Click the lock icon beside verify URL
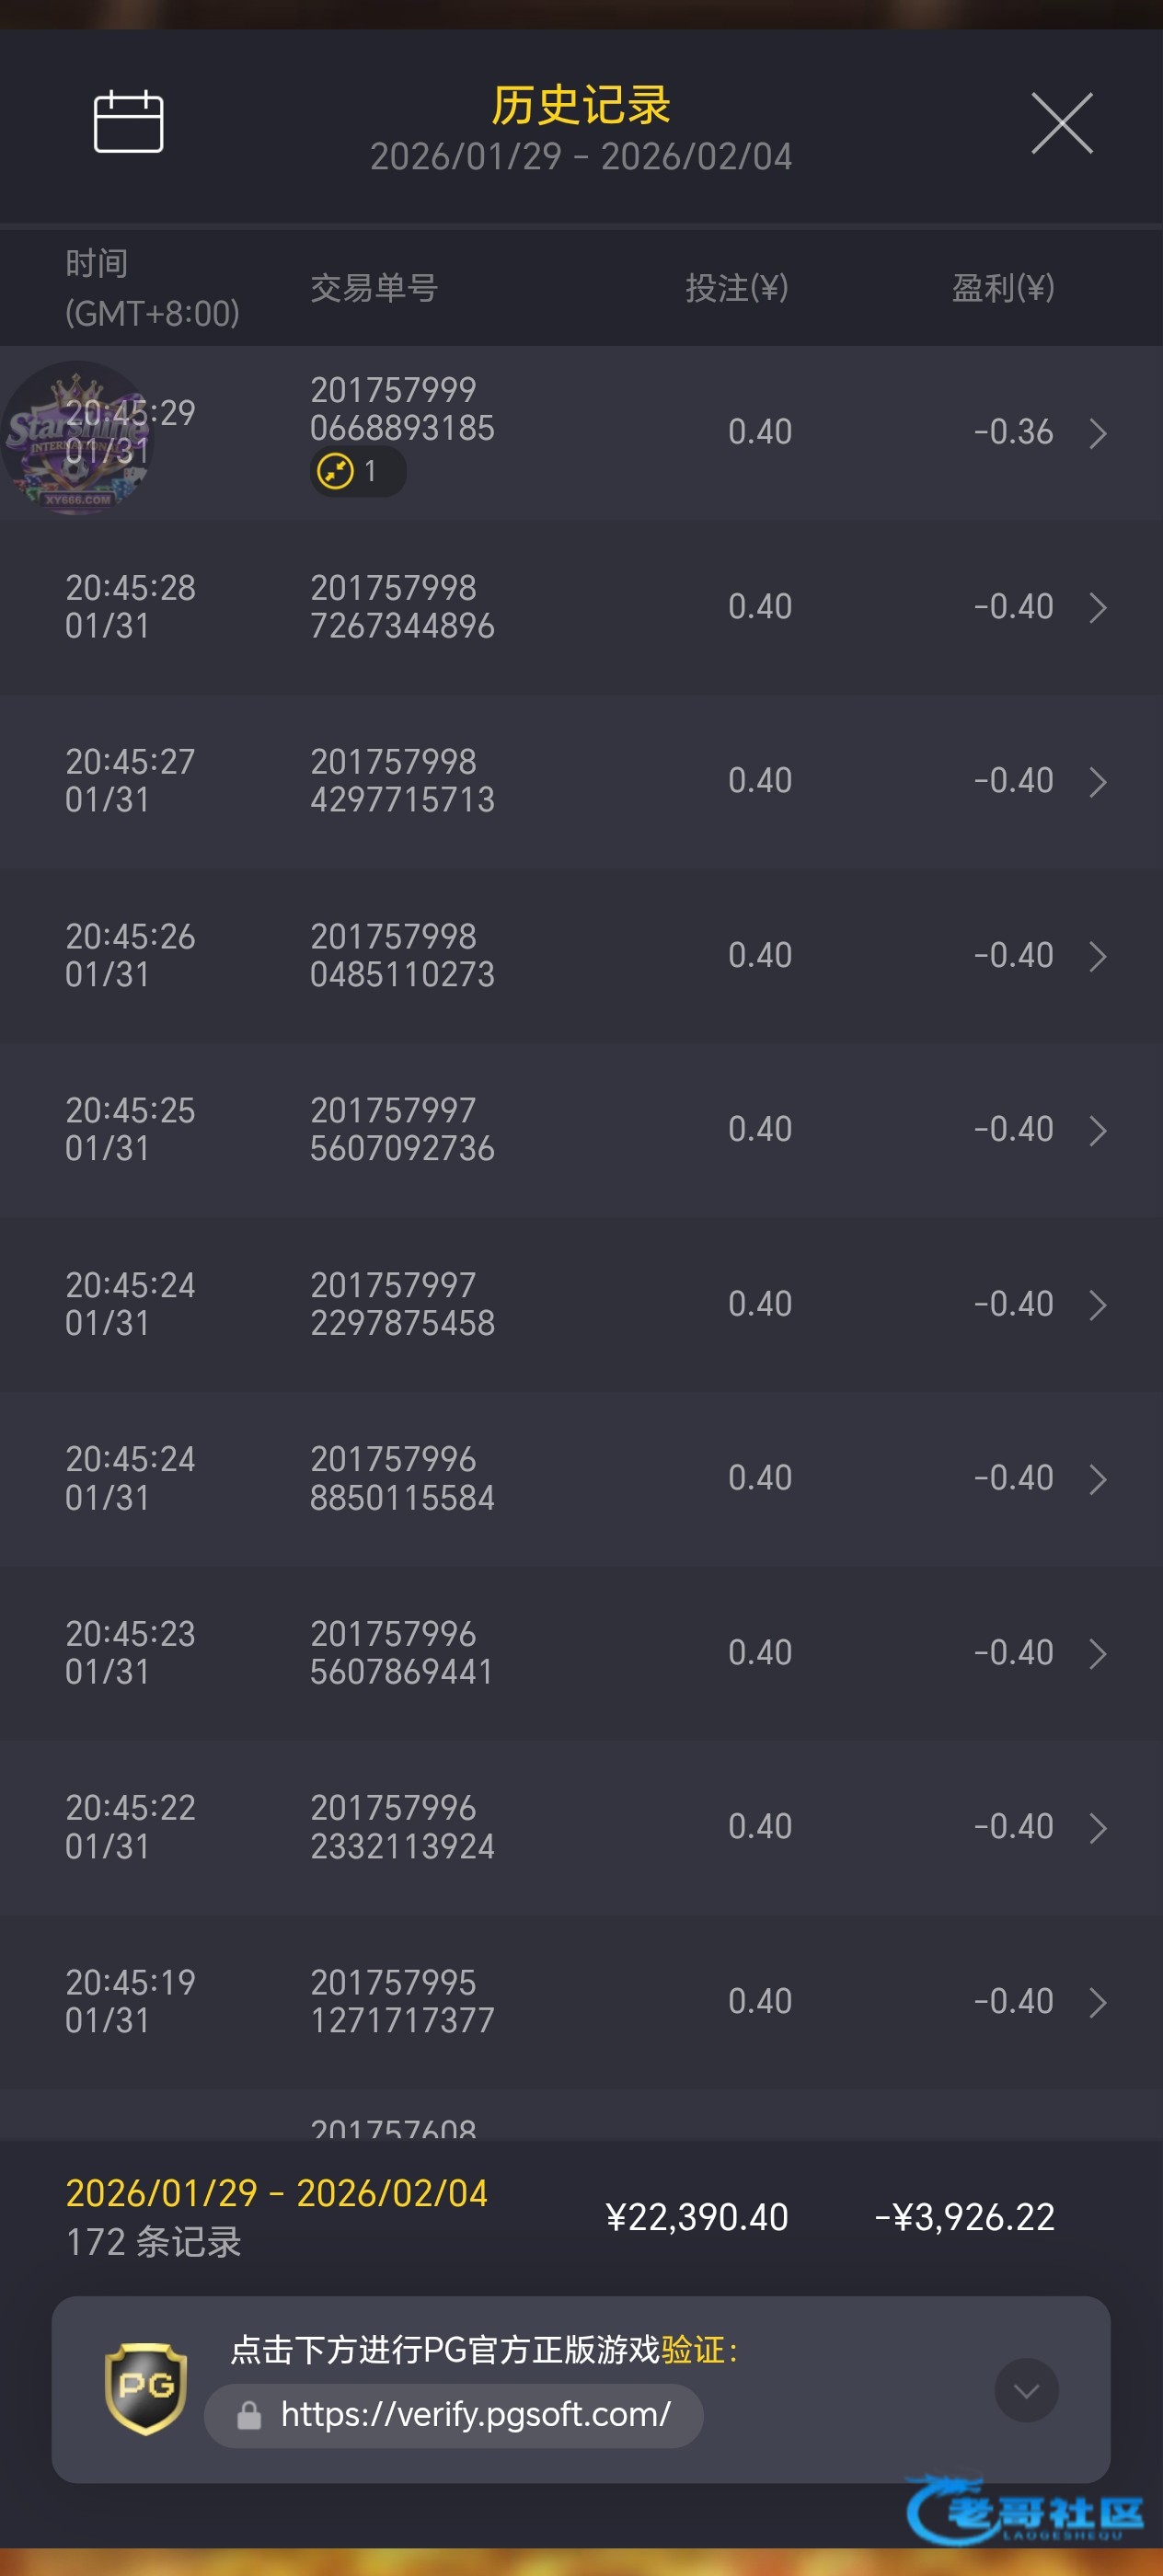This screenshot has width=1163, height=2576. (249, 2415)
